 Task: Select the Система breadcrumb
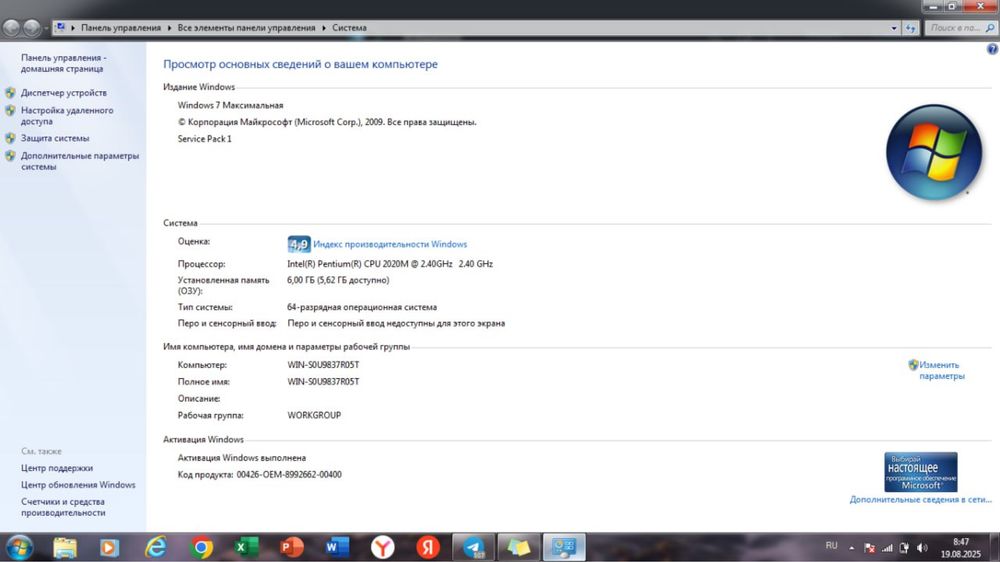[349, 28]
